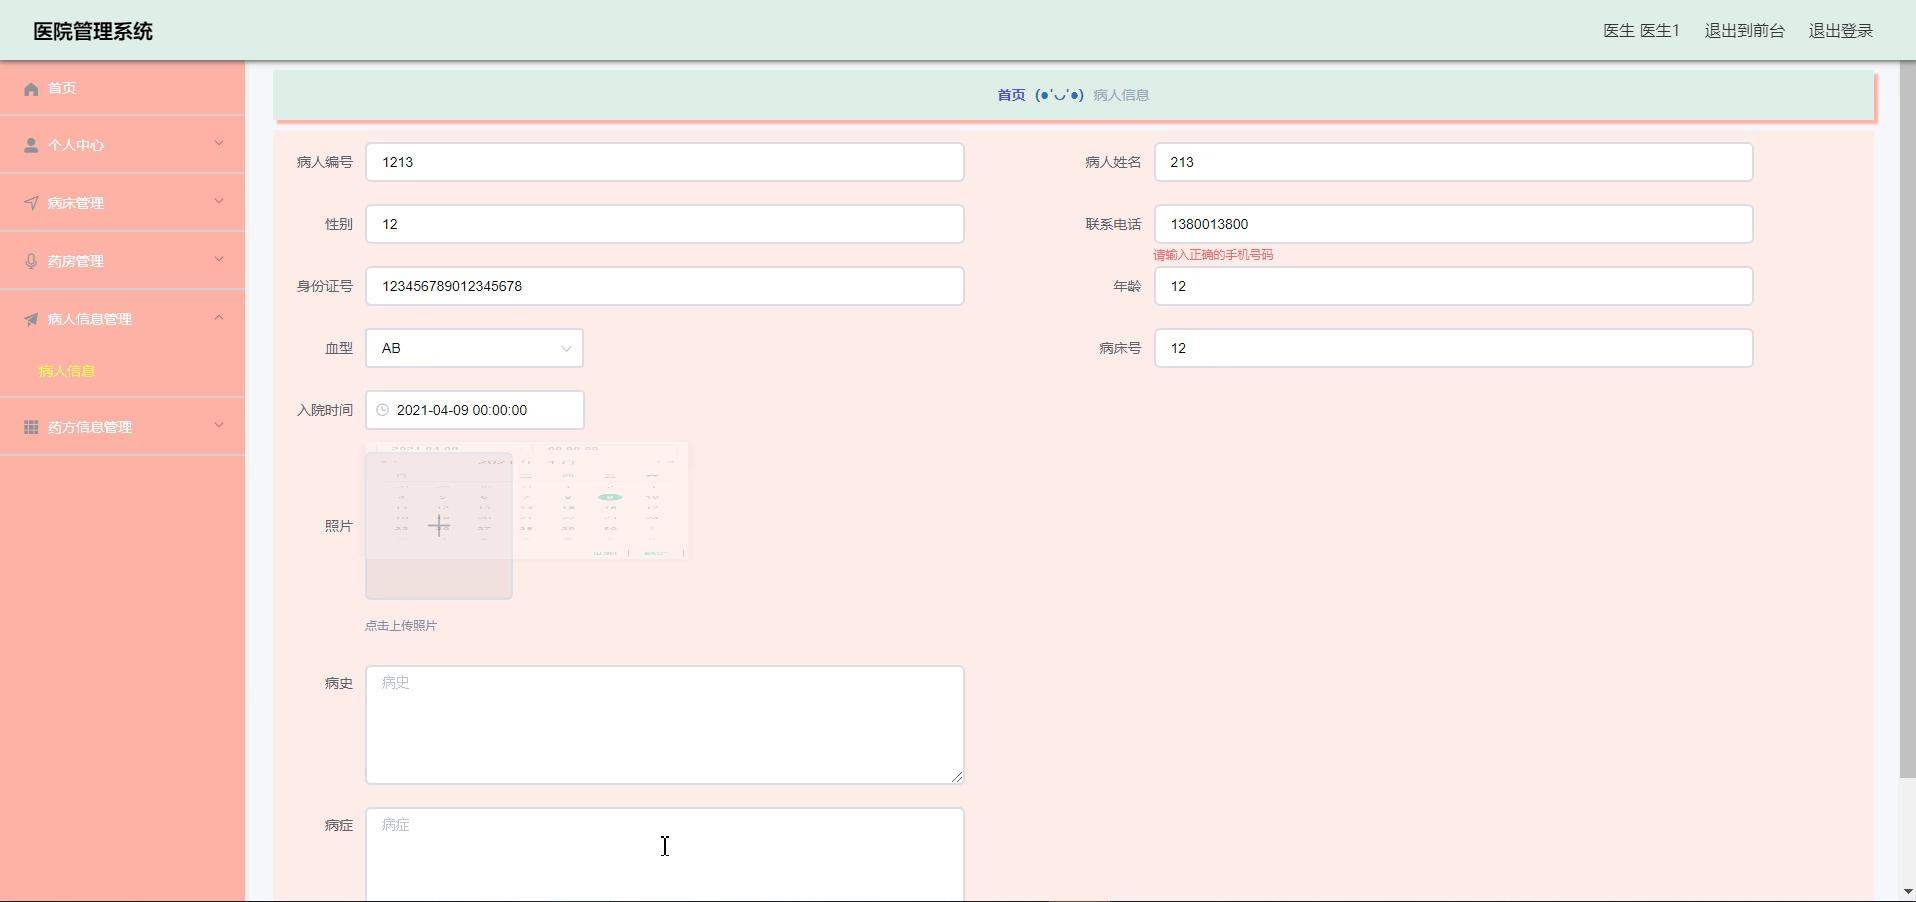1916x902 pixels.
Task: Click the person icon beside 个人中心
Action: [31, 146]
